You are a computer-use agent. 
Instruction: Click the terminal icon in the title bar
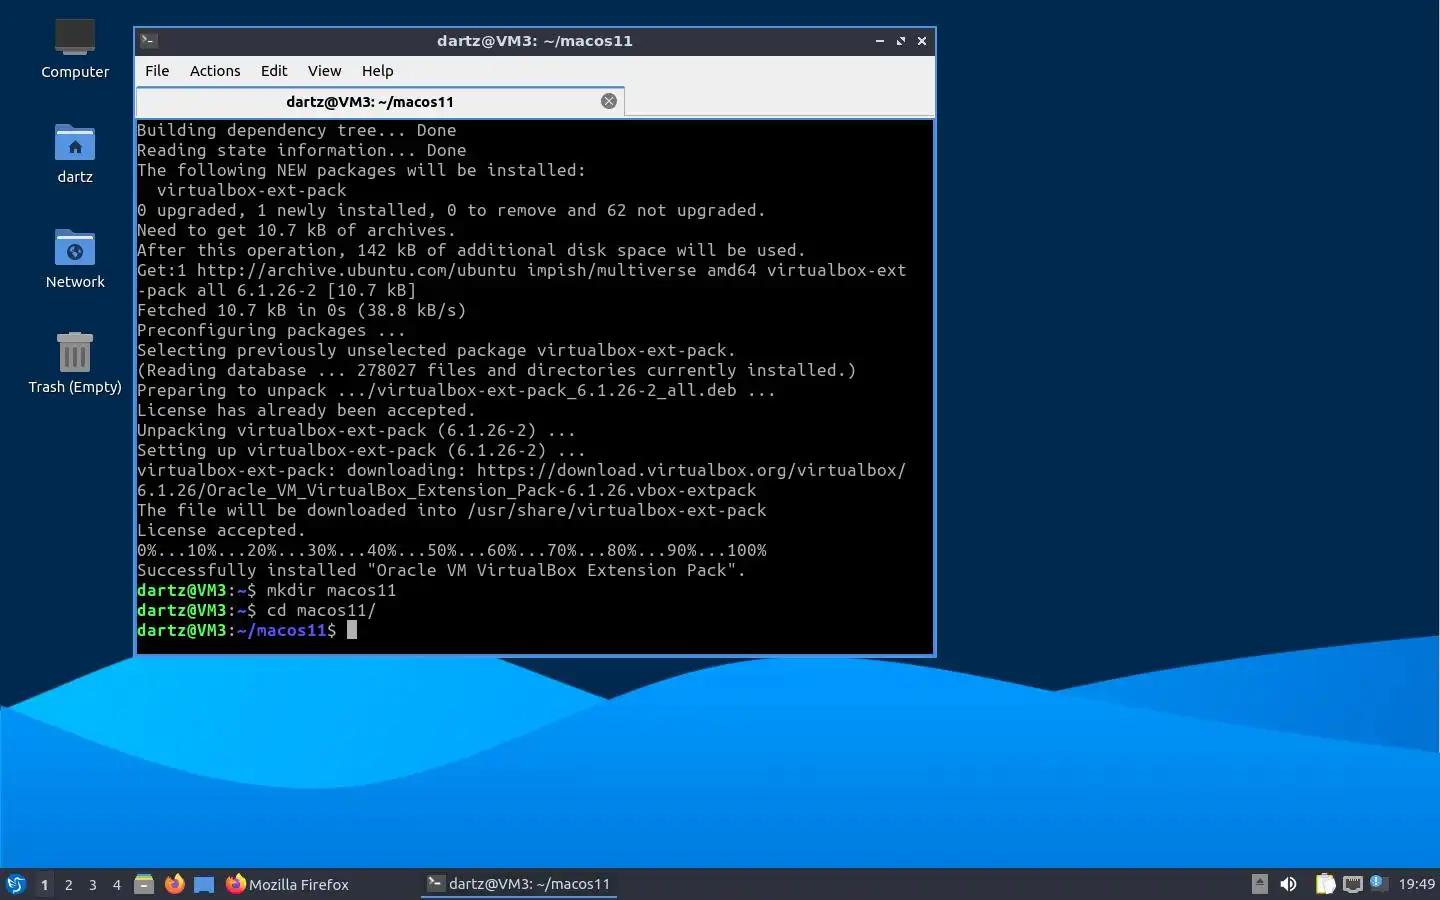point(148,41)
